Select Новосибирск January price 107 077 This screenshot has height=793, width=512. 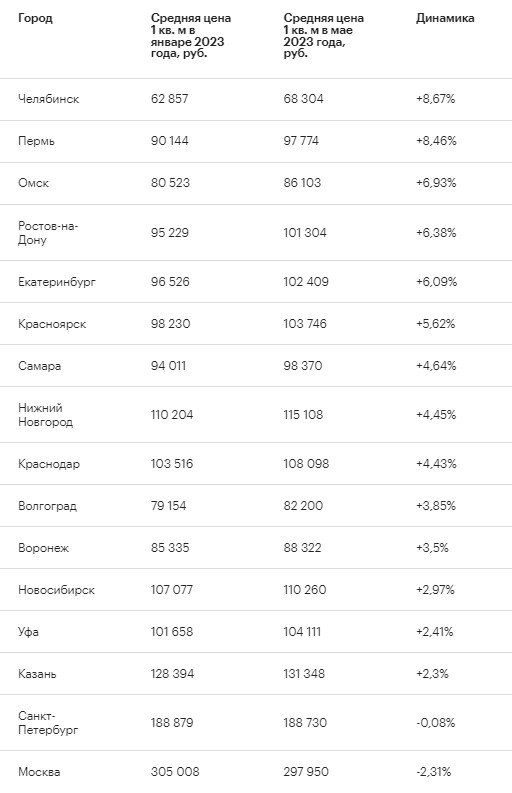pos(172,590)
